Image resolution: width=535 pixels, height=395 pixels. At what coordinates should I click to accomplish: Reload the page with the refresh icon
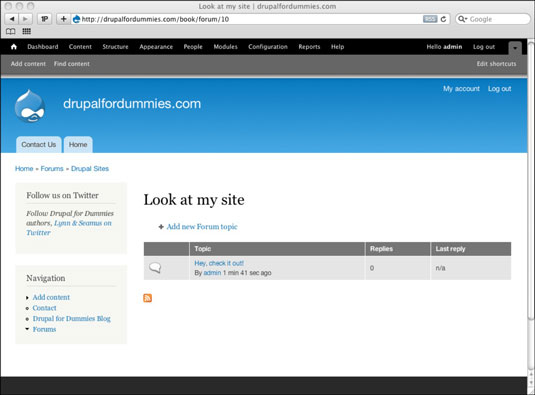(443, 19)
